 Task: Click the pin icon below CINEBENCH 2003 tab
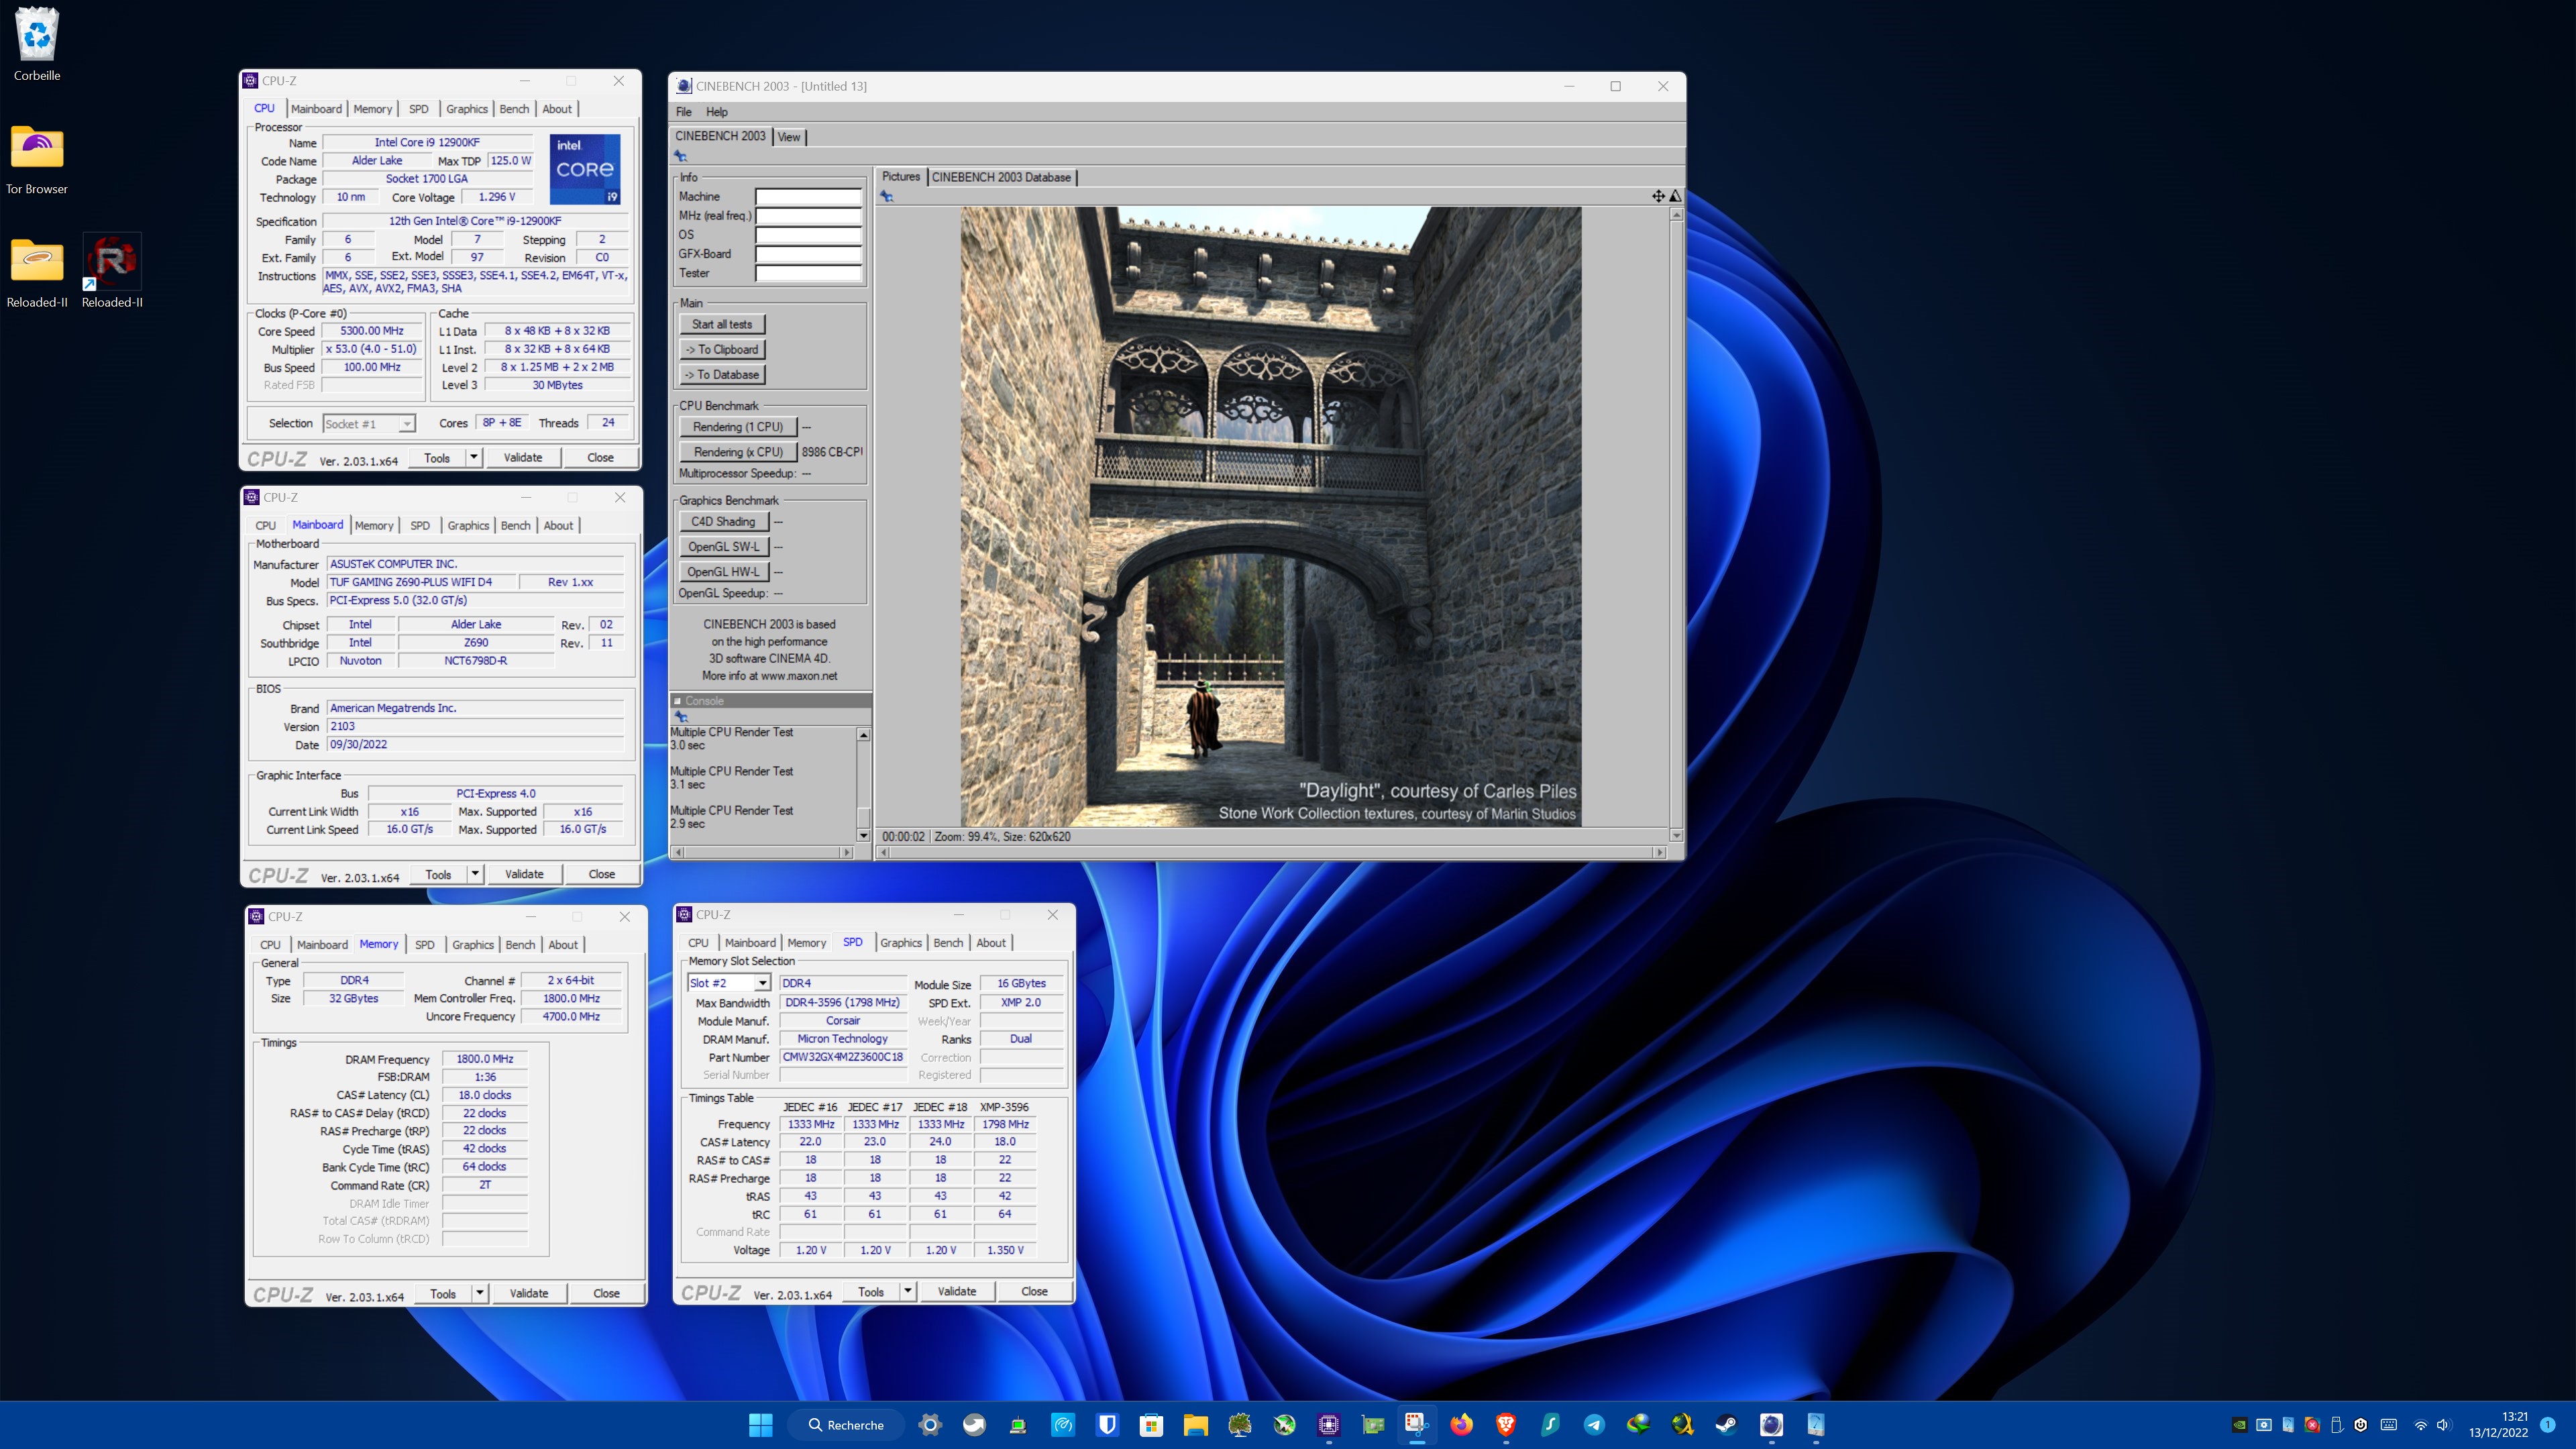680,156
